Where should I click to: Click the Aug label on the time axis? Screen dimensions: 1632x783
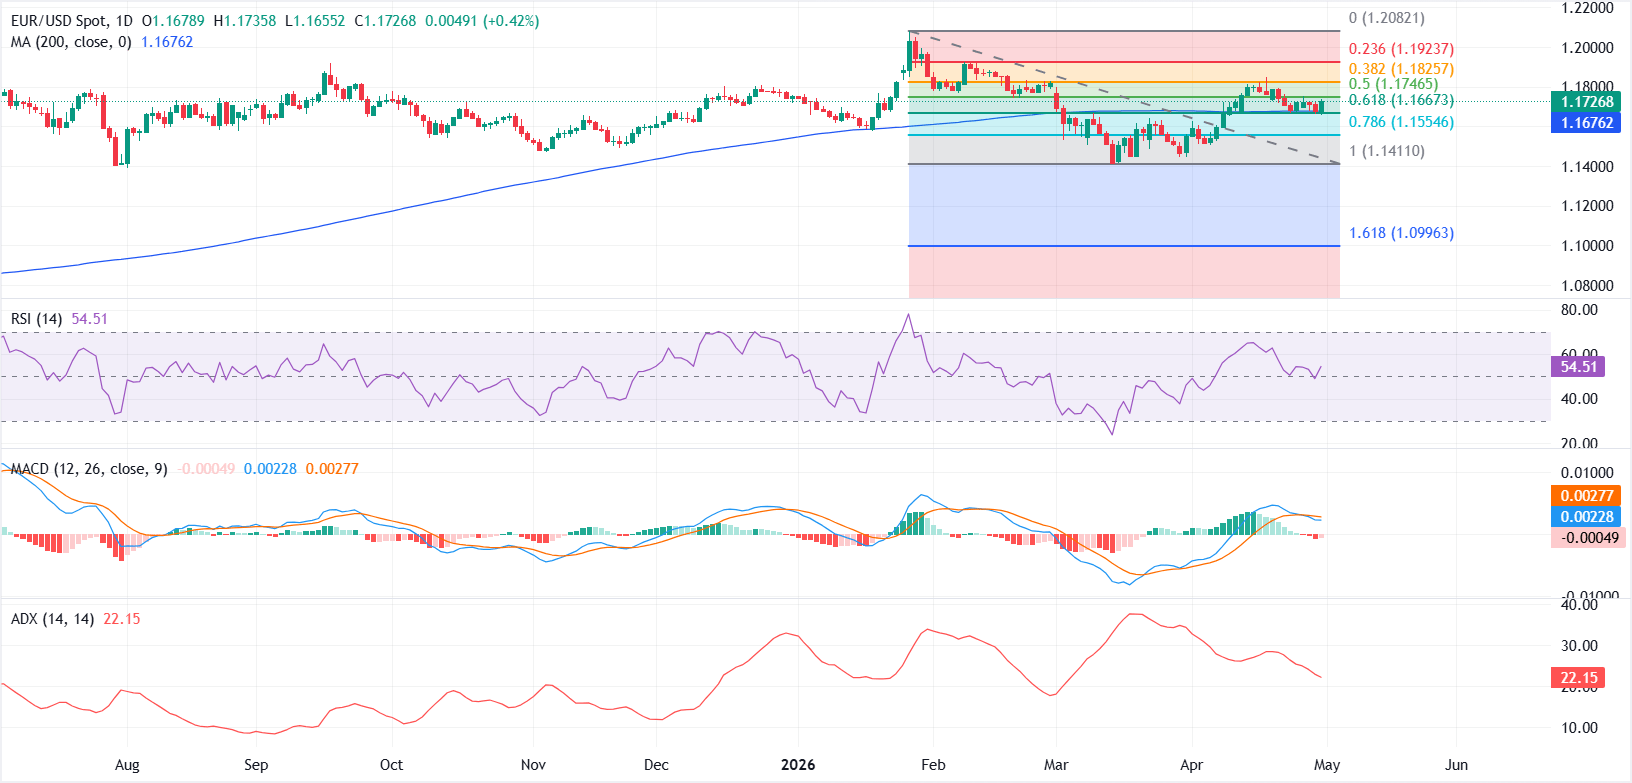coord(127,765)
